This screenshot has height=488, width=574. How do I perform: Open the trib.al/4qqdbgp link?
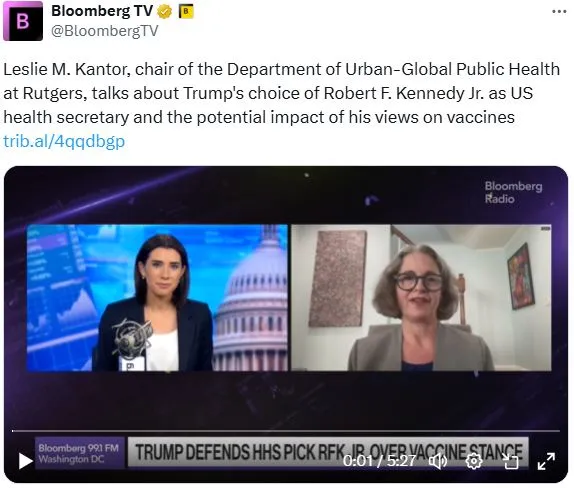point(64,141)
